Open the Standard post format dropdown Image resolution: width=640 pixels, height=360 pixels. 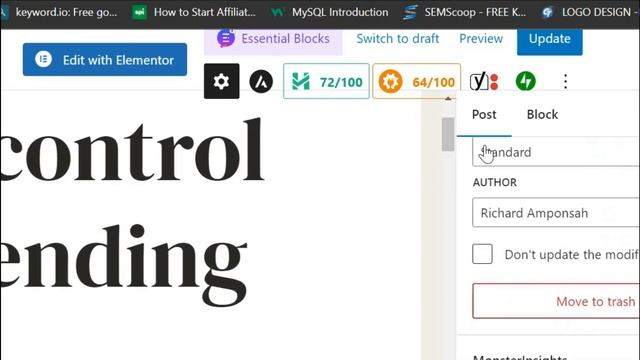(x=556, y=152)
